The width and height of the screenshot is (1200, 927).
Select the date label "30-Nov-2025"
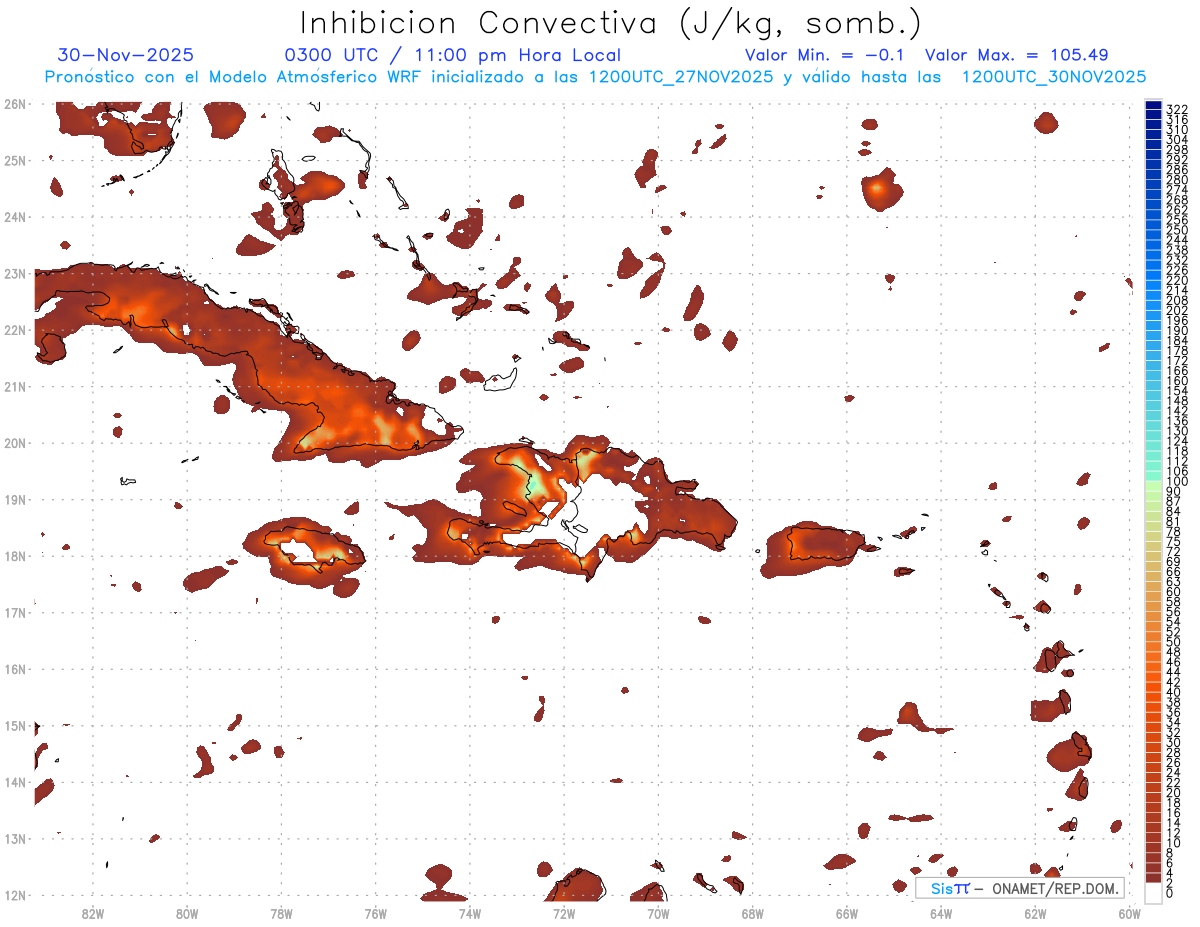pyautogui.click(x=126, y=55)
